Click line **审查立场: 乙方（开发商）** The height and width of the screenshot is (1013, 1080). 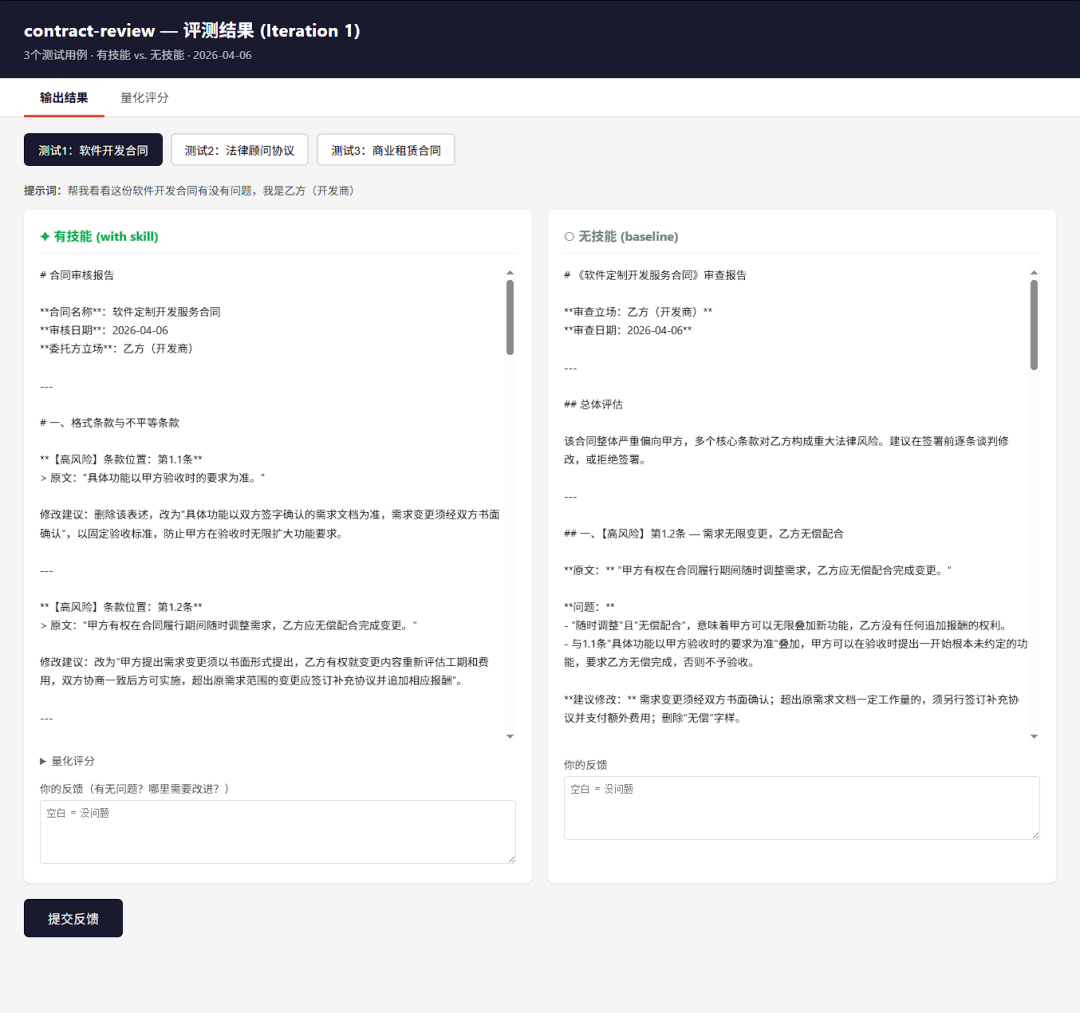coord(638,312)
